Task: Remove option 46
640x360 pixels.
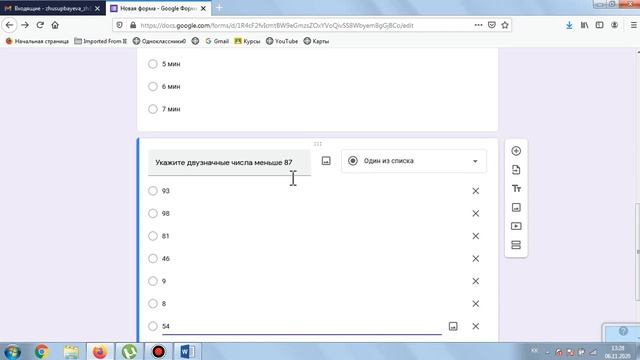Action: [476, 259]
